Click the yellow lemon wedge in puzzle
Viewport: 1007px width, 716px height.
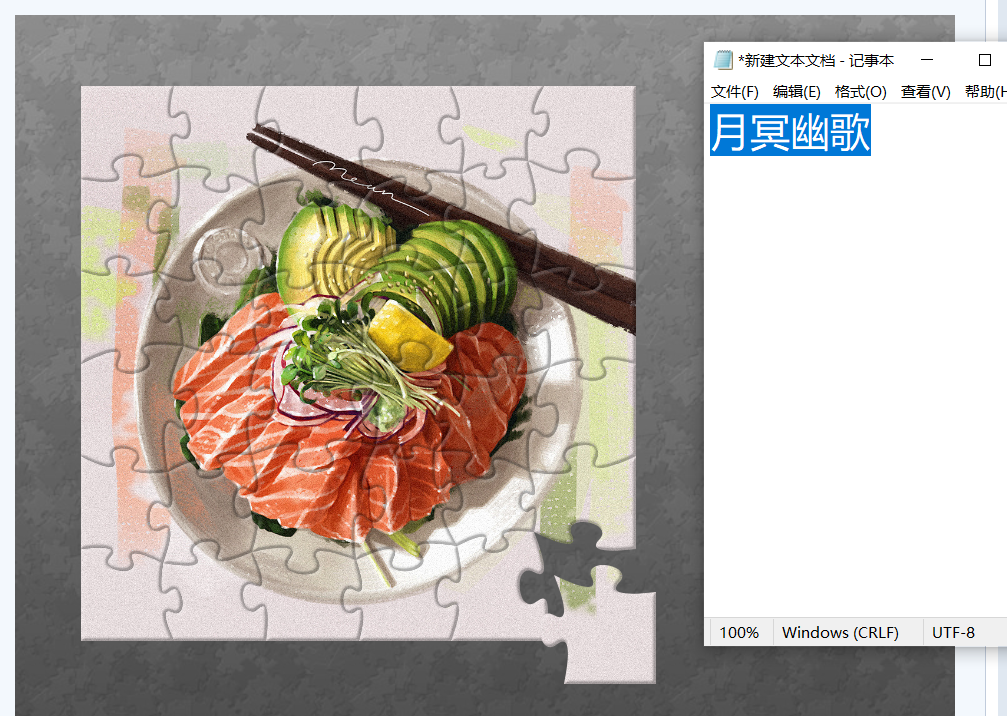click(x=410, y=337)
